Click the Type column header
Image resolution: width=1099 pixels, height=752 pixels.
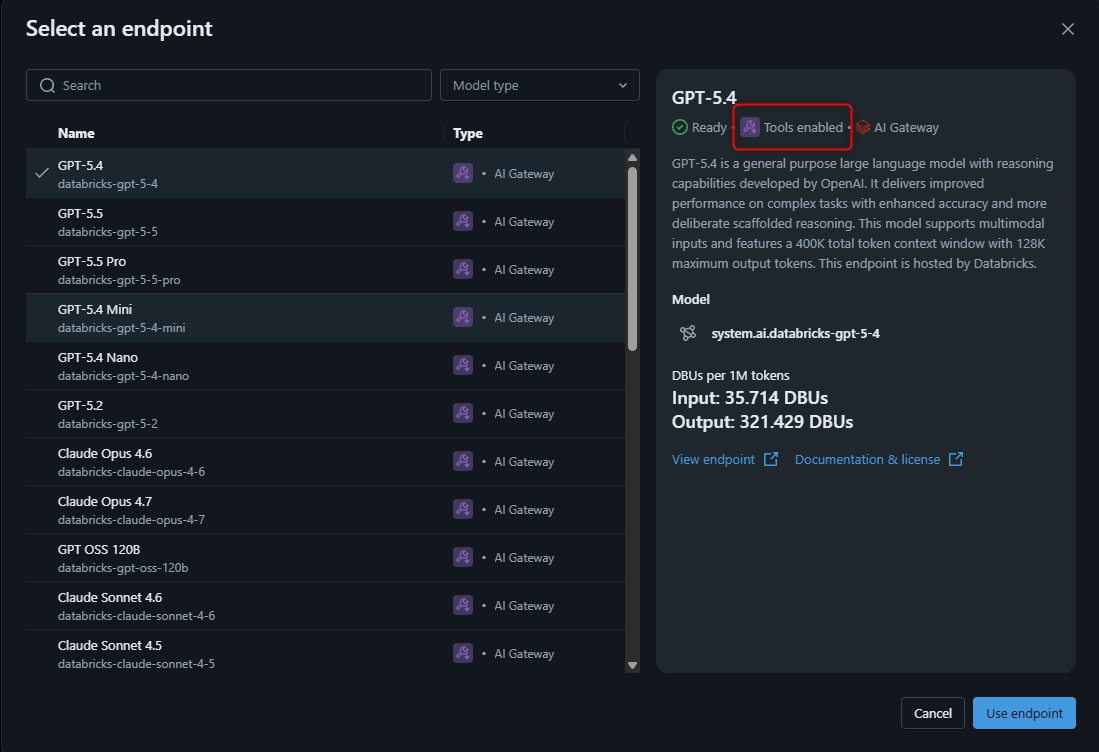click(x=467, y=133)
